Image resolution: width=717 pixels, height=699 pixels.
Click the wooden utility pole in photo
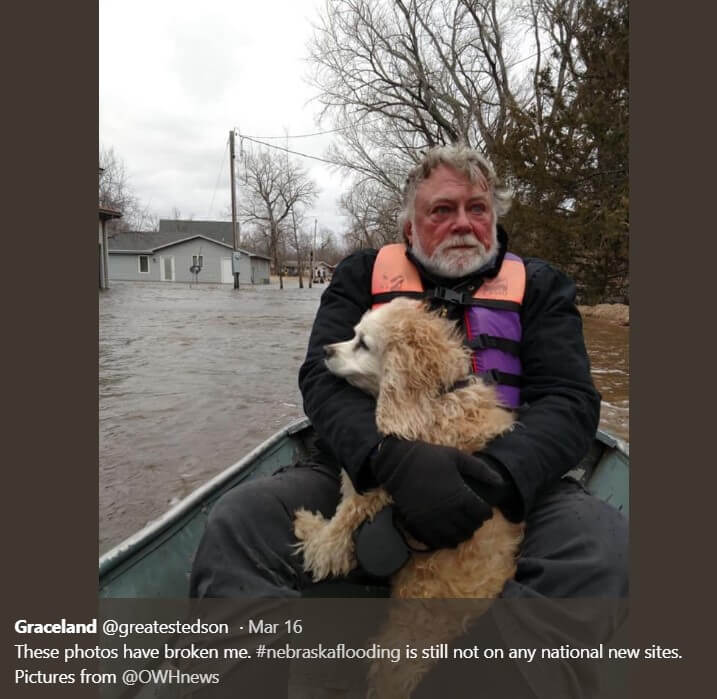(234, 209)
